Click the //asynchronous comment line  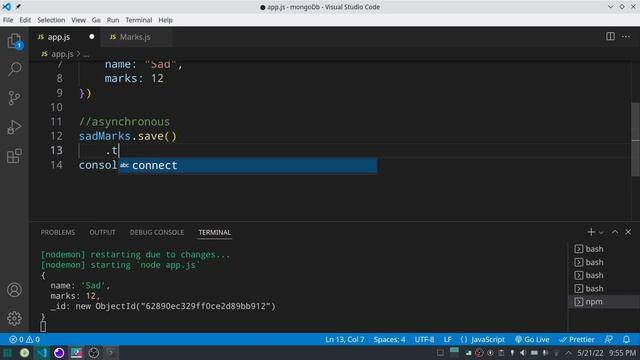tap(124, 122)
